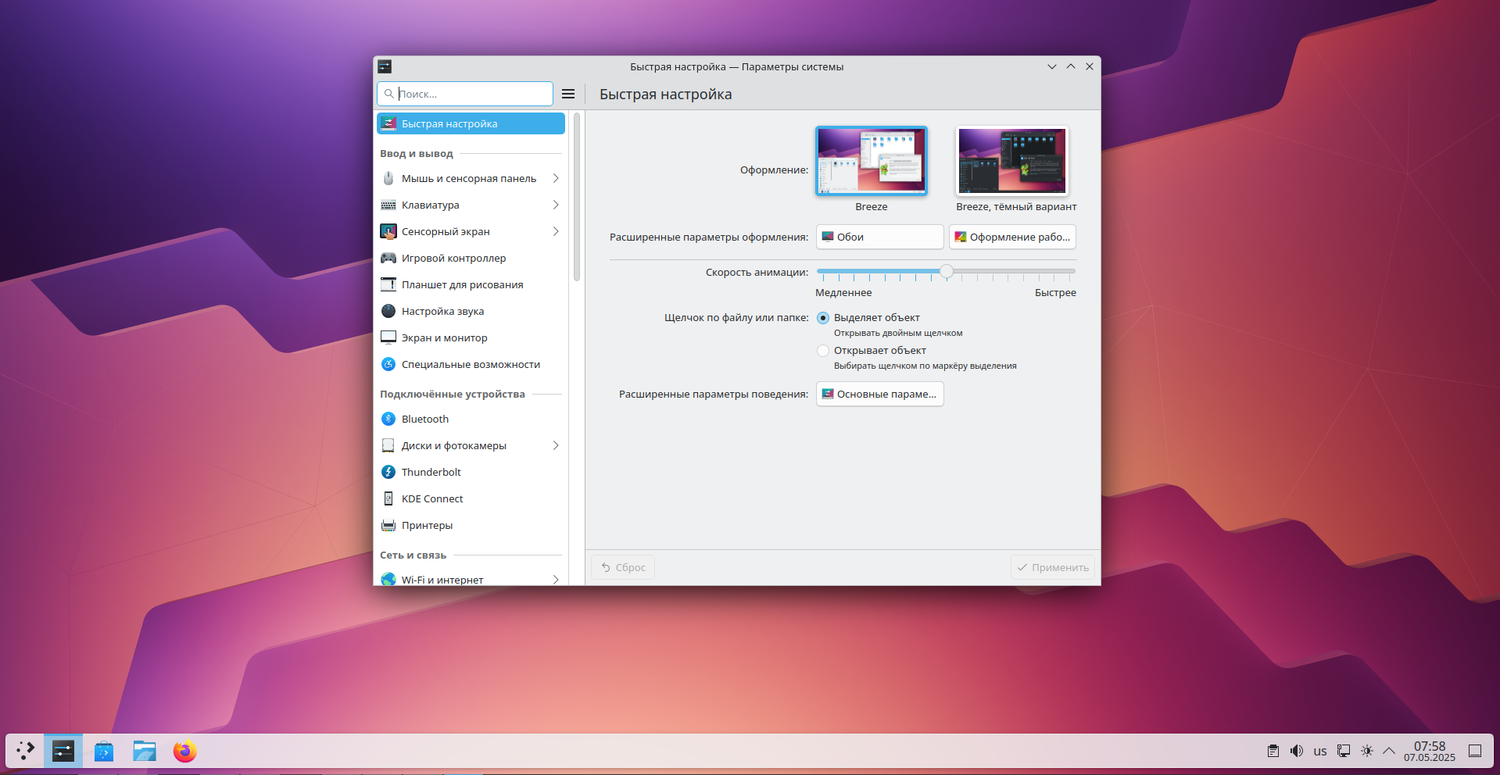
Task: Click the "Сброс" reset button
Action: (x=623, y=567)
